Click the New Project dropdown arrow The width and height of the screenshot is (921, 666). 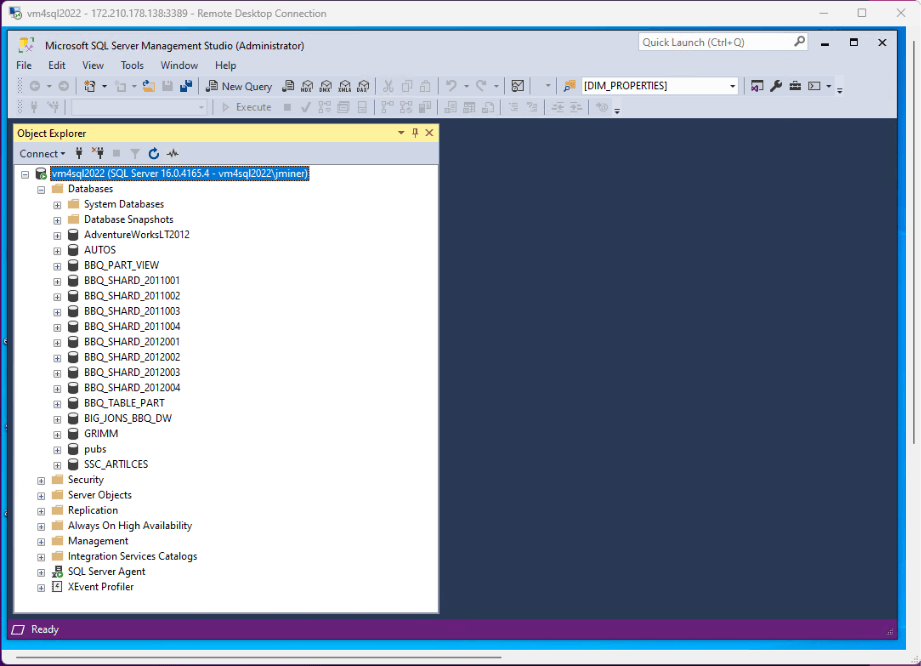[x=105, y=86]
